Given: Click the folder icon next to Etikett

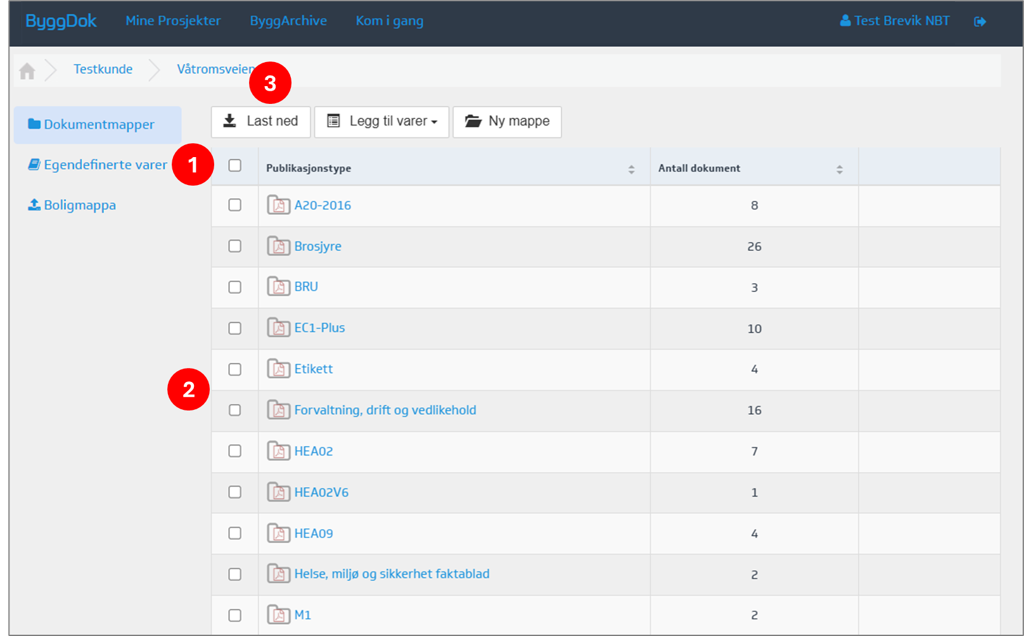Looking at the screenshot, I should pos(277,369).
